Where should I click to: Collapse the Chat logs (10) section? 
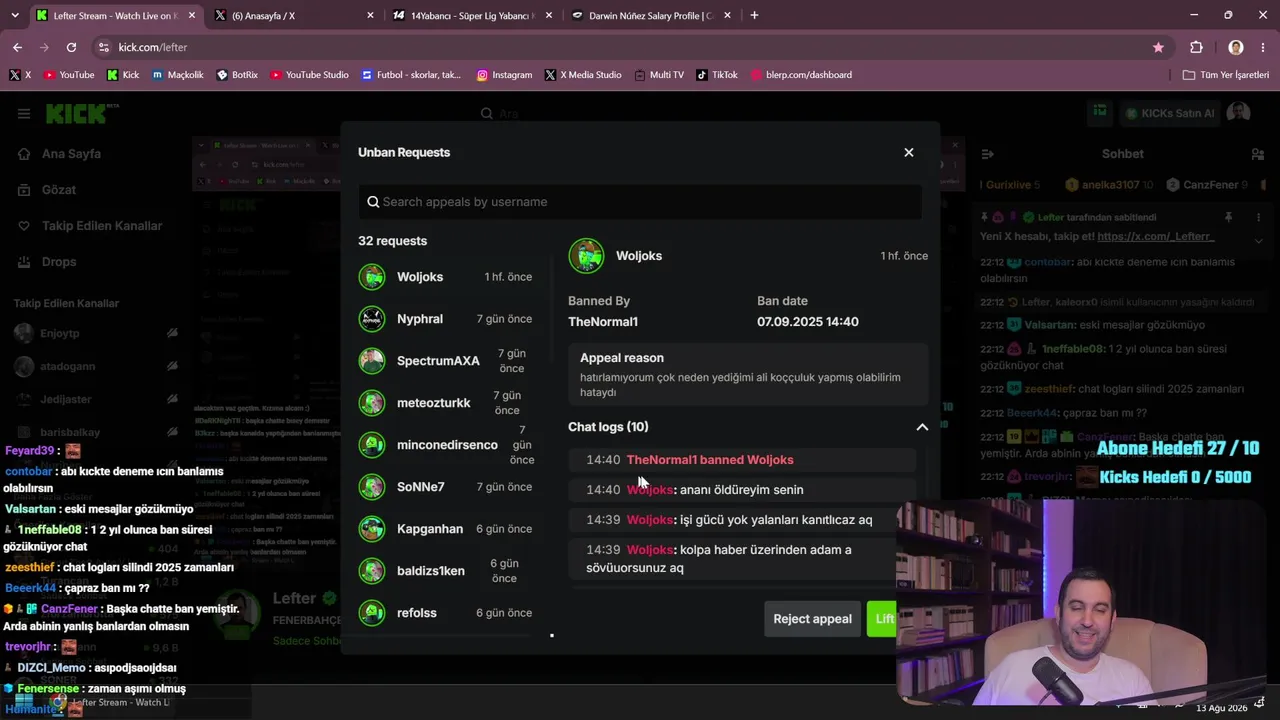921,427
